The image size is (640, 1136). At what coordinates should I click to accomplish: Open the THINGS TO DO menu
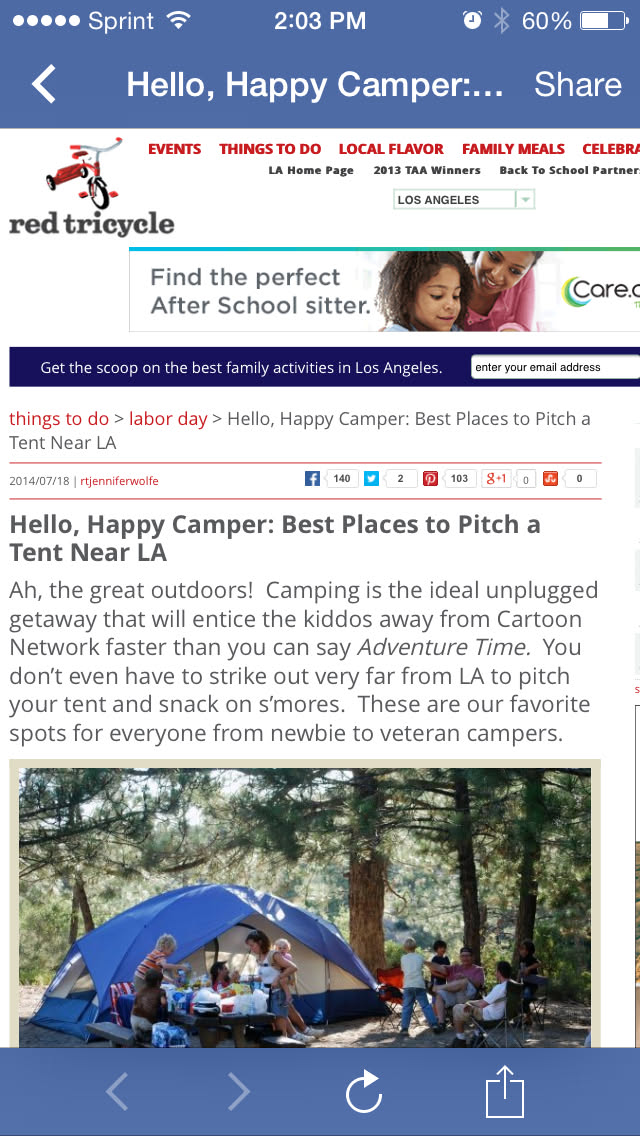tap(270, 149)
